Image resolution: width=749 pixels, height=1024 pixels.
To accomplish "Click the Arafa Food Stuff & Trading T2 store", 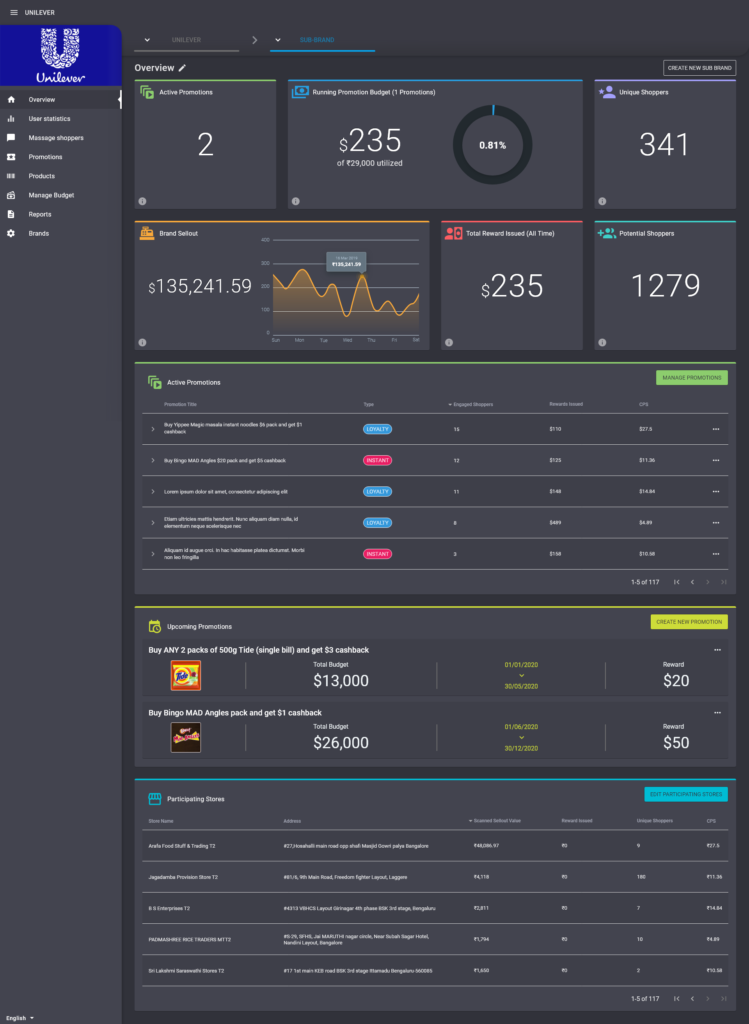I will 182,846.
